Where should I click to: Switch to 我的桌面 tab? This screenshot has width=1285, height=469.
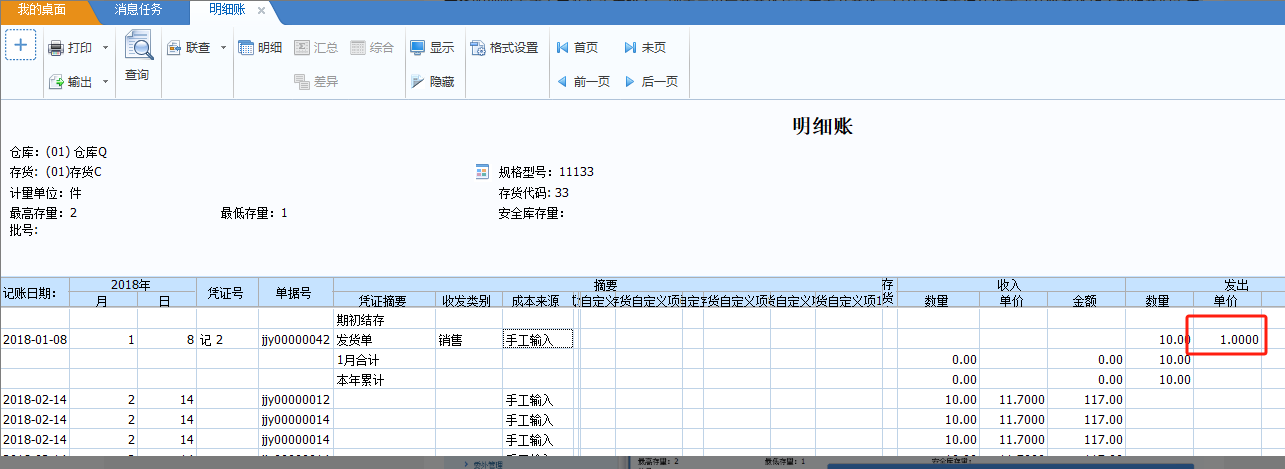(x=42, y=10)
